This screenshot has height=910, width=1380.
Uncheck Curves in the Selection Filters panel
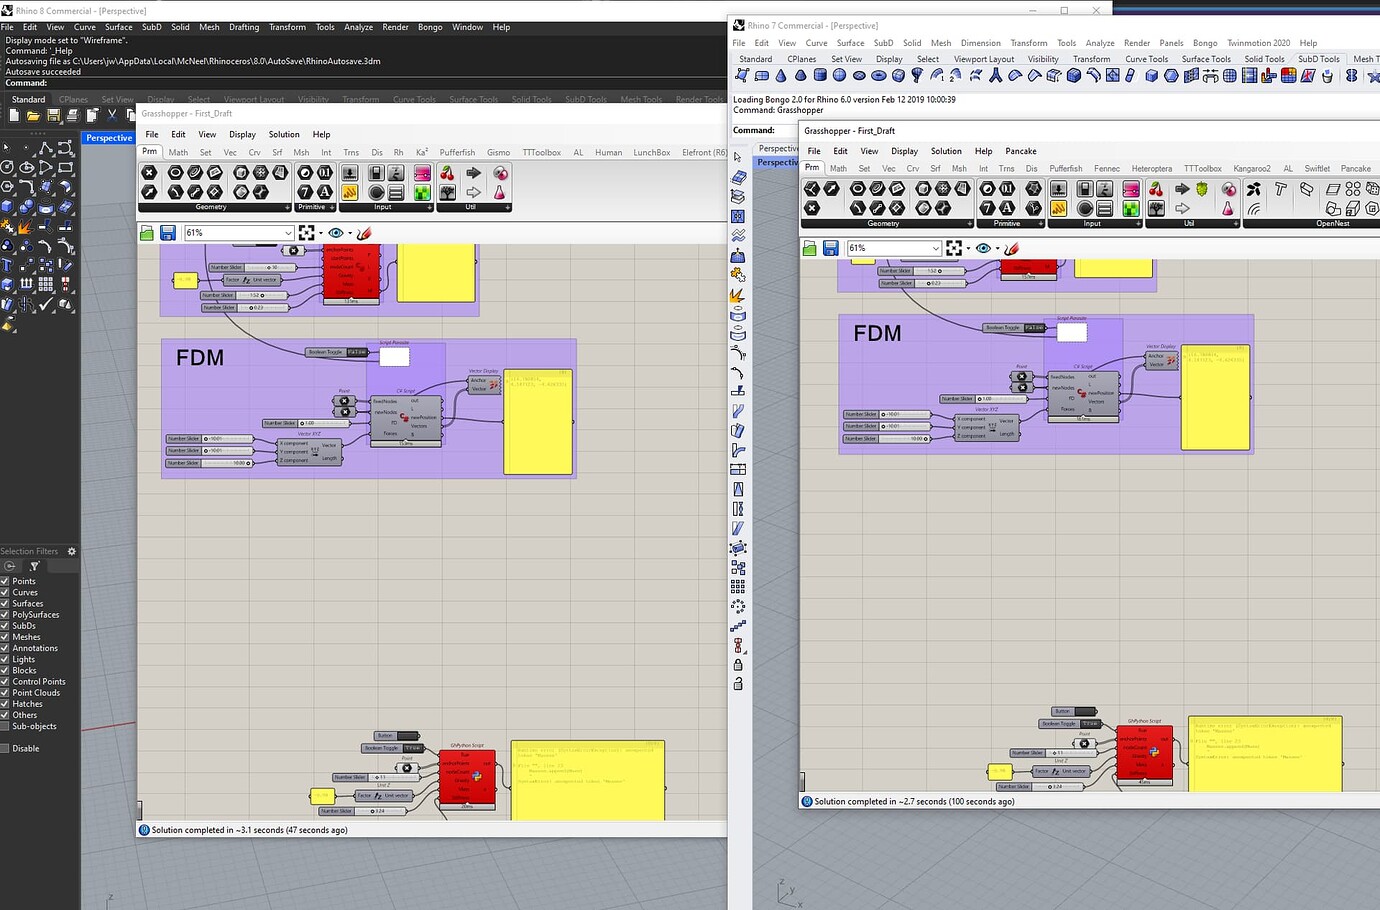[6, 592]
